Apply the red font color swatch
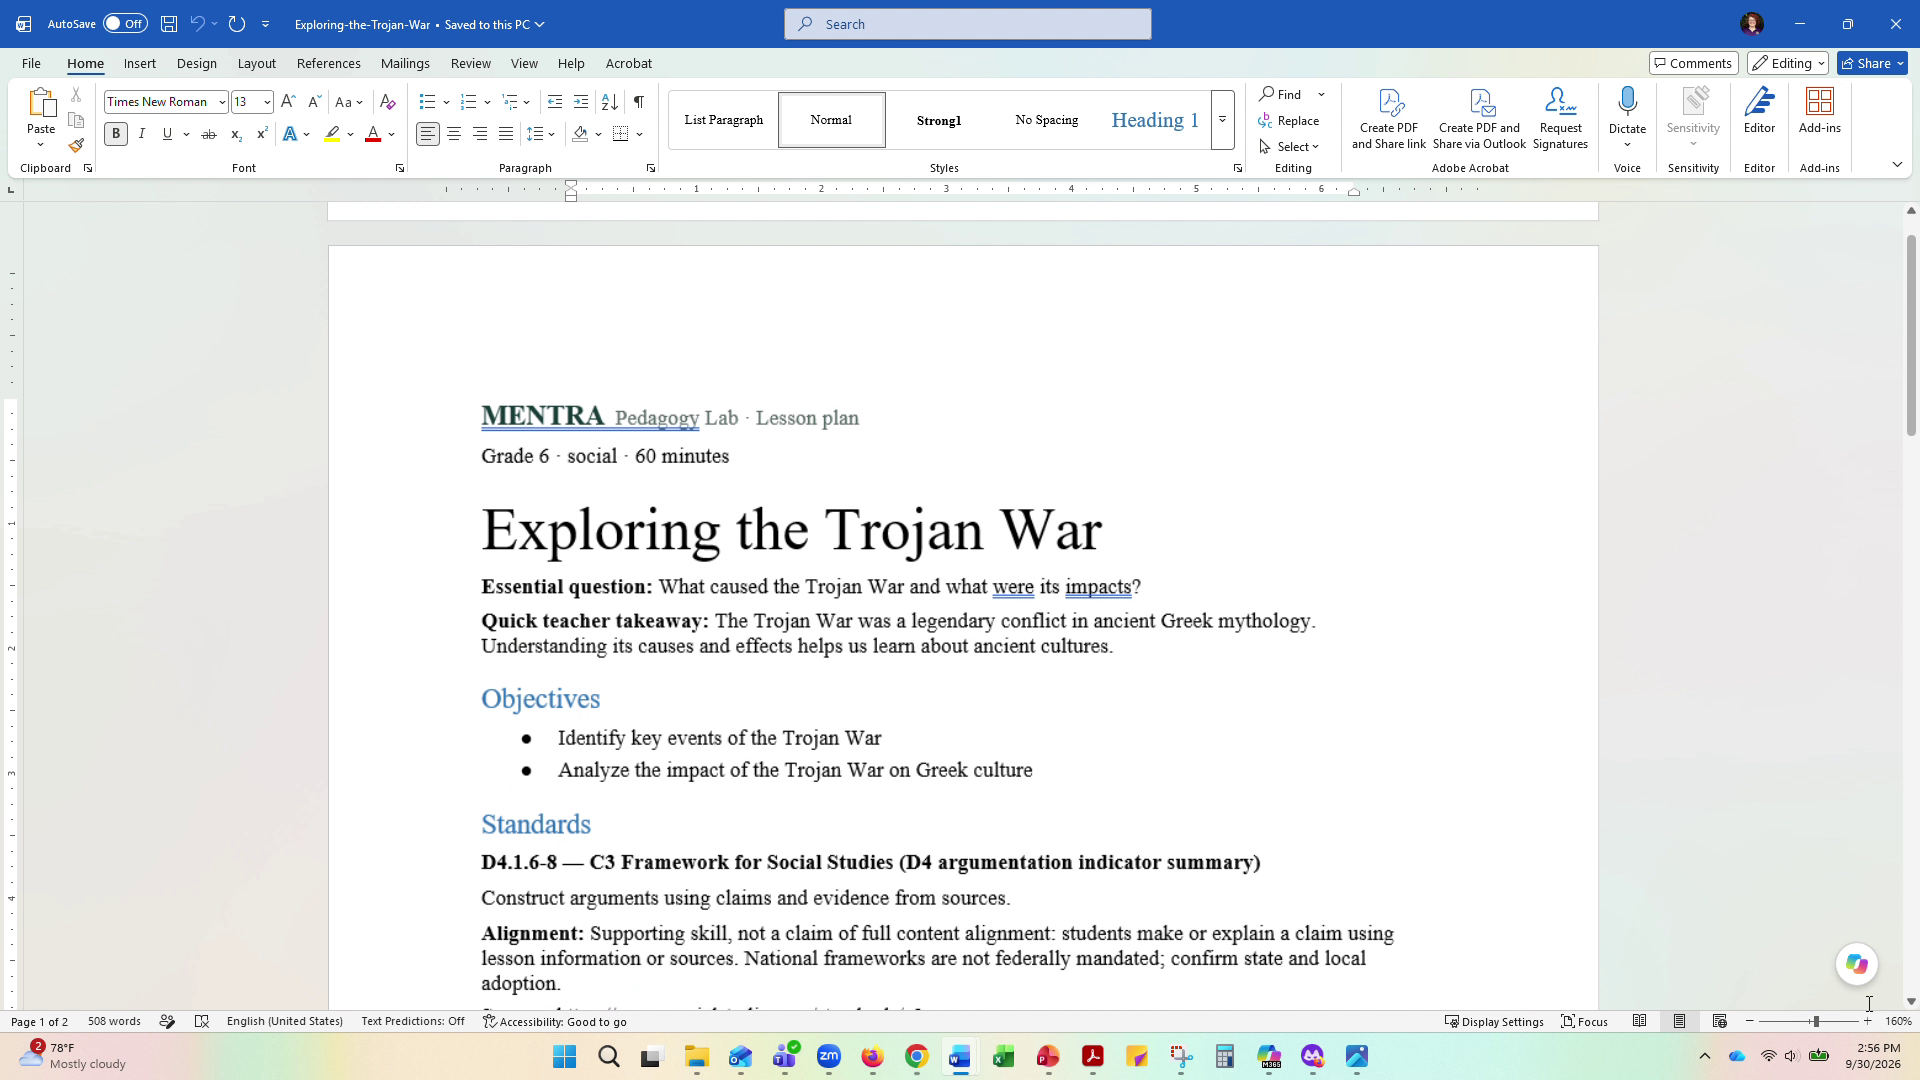 [x=373, y=134]
